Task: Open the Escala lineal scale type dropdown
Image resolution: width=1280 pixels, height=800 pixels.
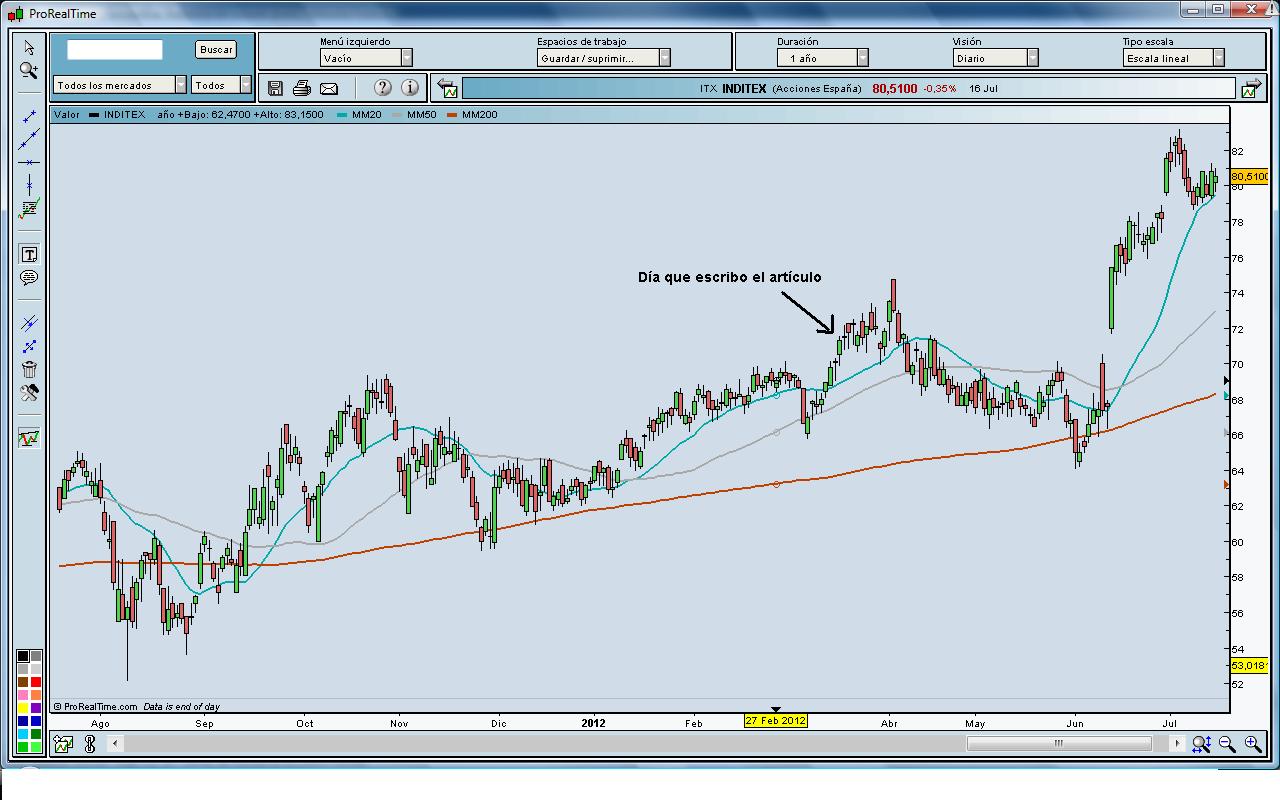Action: 1174,58
